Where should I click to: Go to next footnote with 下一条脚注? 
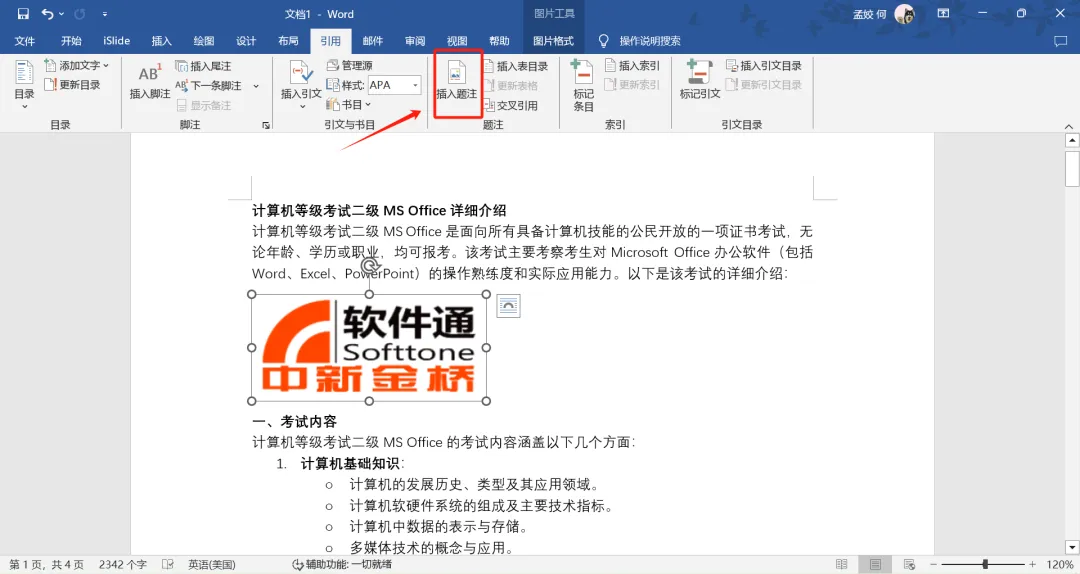click(208, 85)
